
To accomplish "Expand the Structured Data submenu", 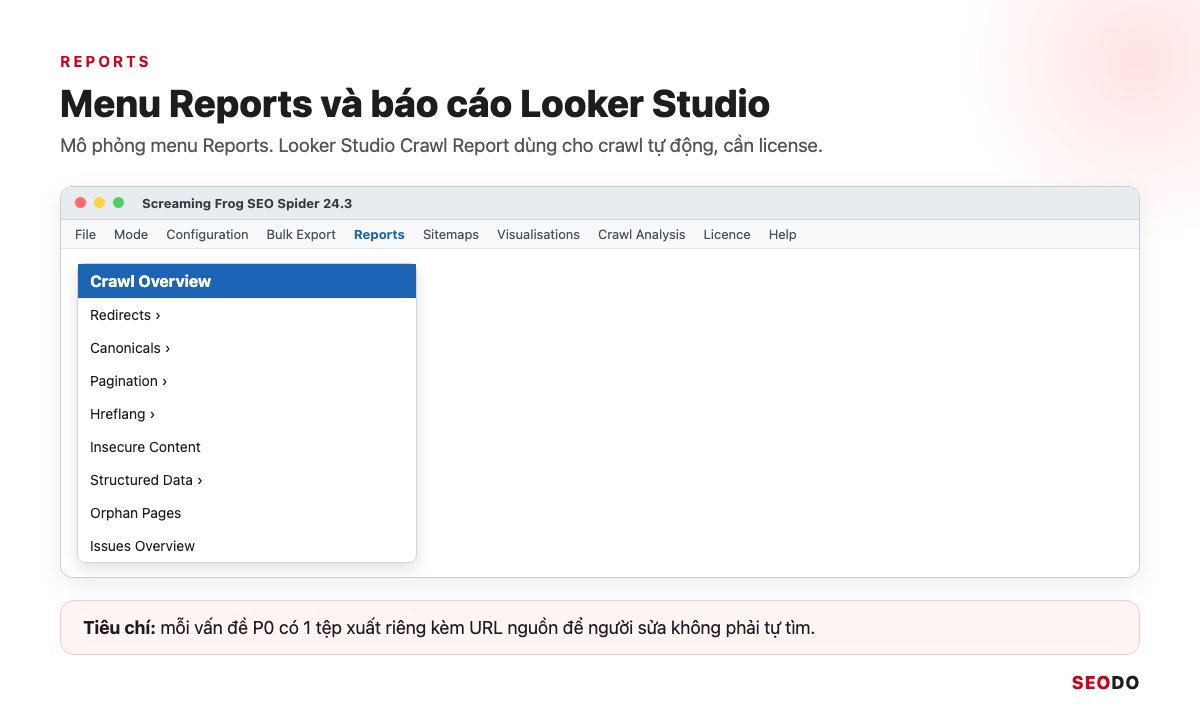I will 247,480.
